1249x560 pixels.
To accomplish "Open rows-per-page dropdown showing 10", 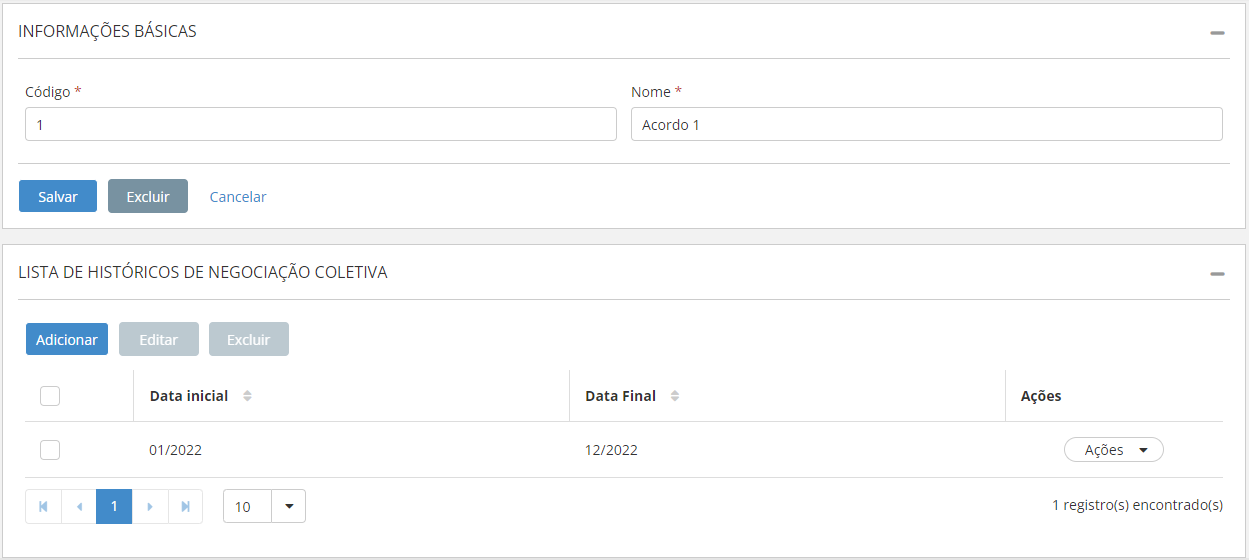I will click(288, 507).
